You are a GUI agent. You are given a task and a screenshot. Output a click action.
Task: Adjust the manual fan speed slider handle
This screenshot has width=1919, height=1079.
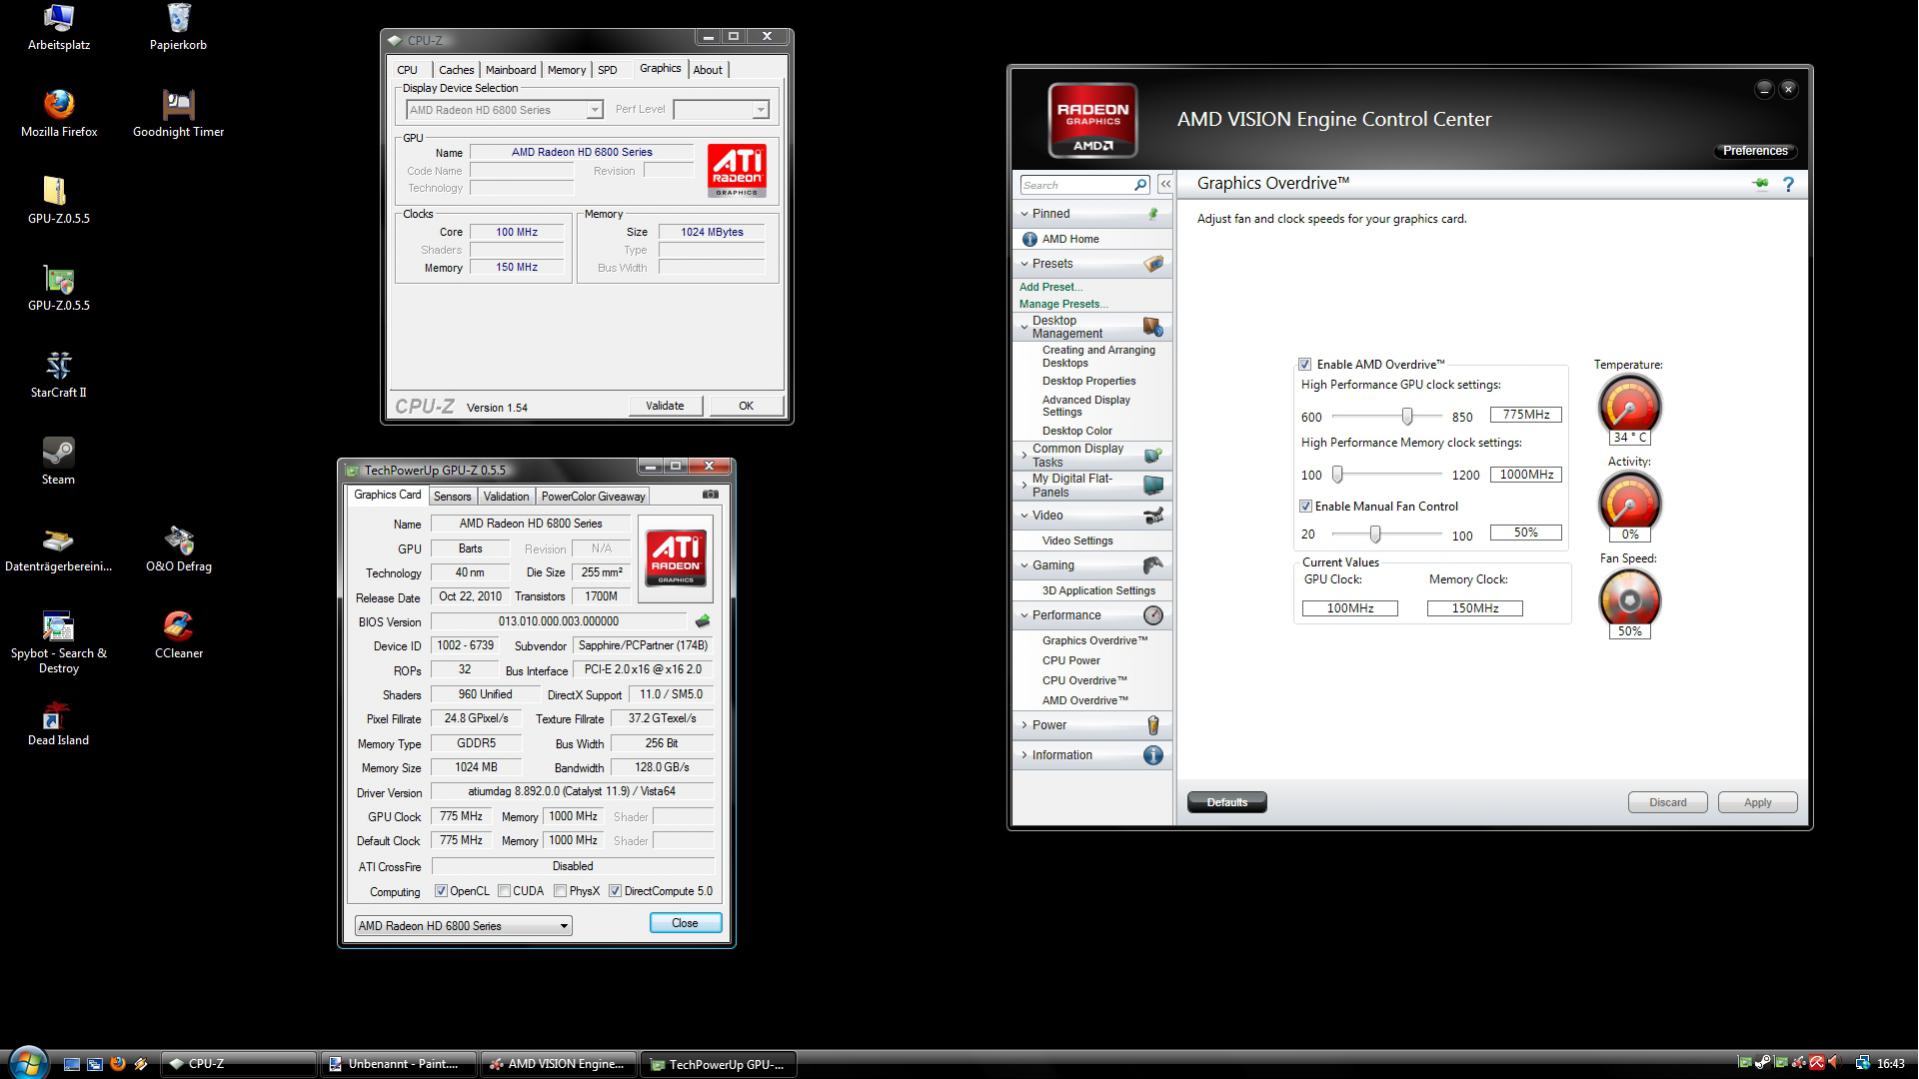(x=1375, y=534)
